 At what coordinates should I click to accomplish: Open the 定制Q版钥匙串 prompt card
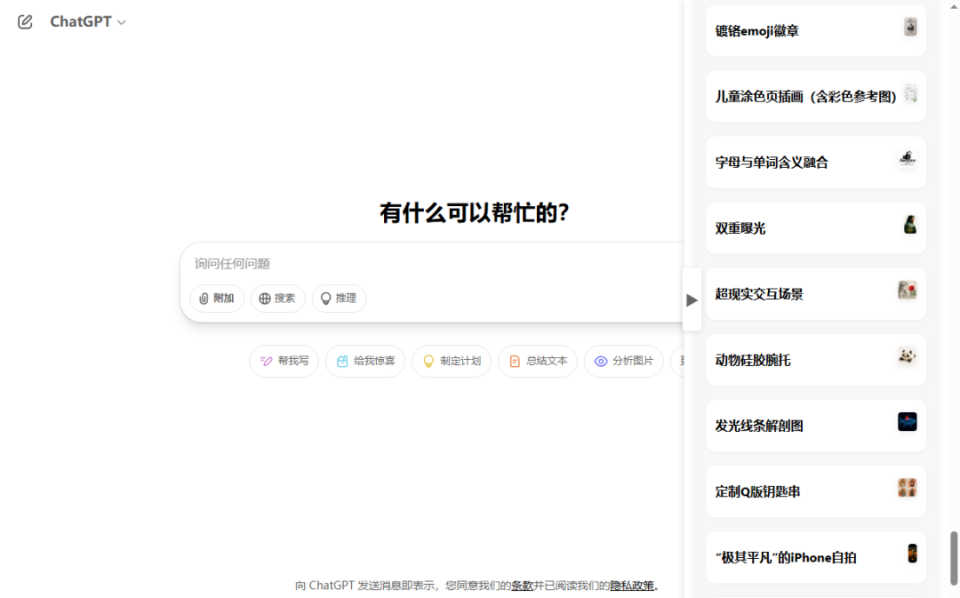pos(816,491)
